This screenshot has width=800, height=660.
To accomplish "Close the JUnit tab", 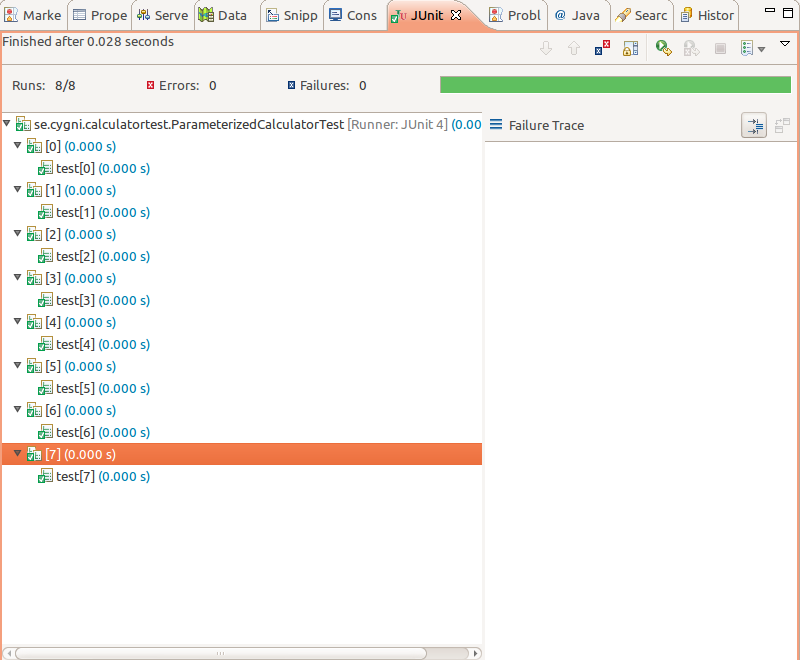I will point(456,15).
